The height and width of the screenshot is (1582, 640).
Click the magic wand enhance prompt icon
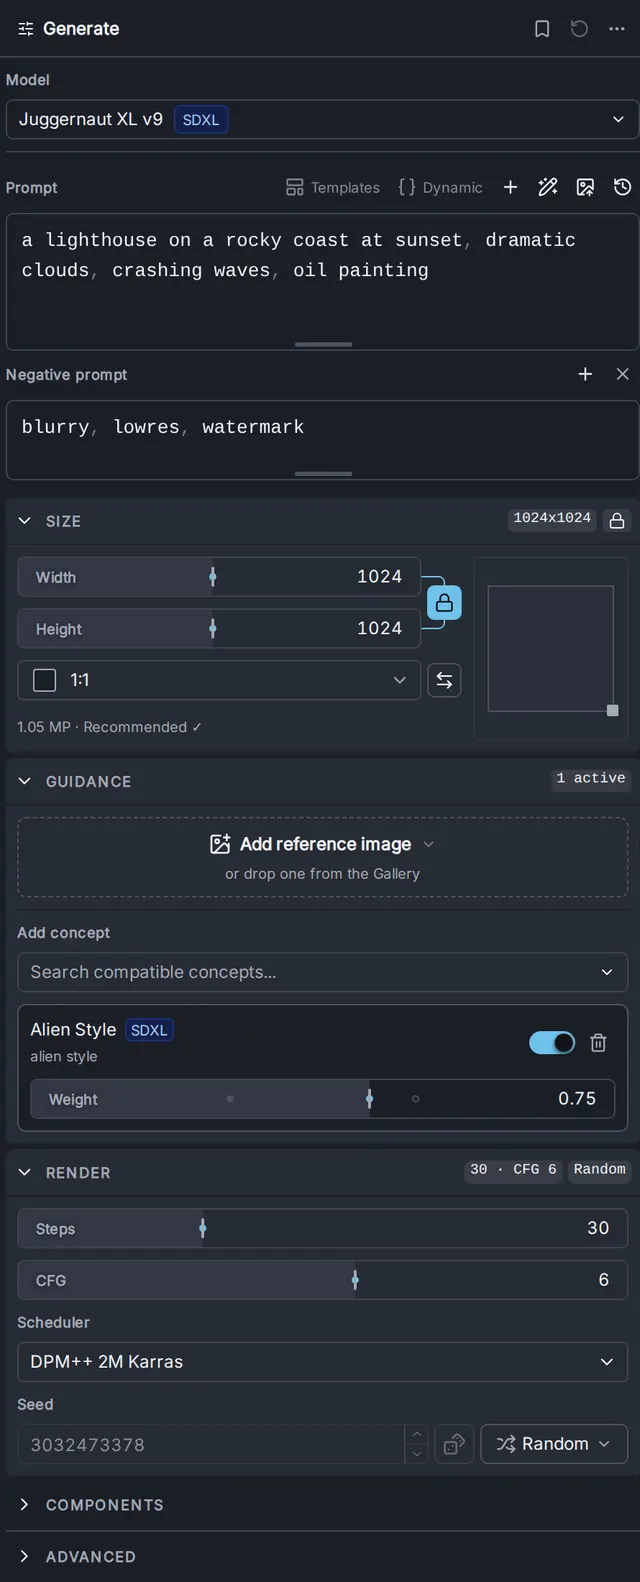tap(548, 187)
